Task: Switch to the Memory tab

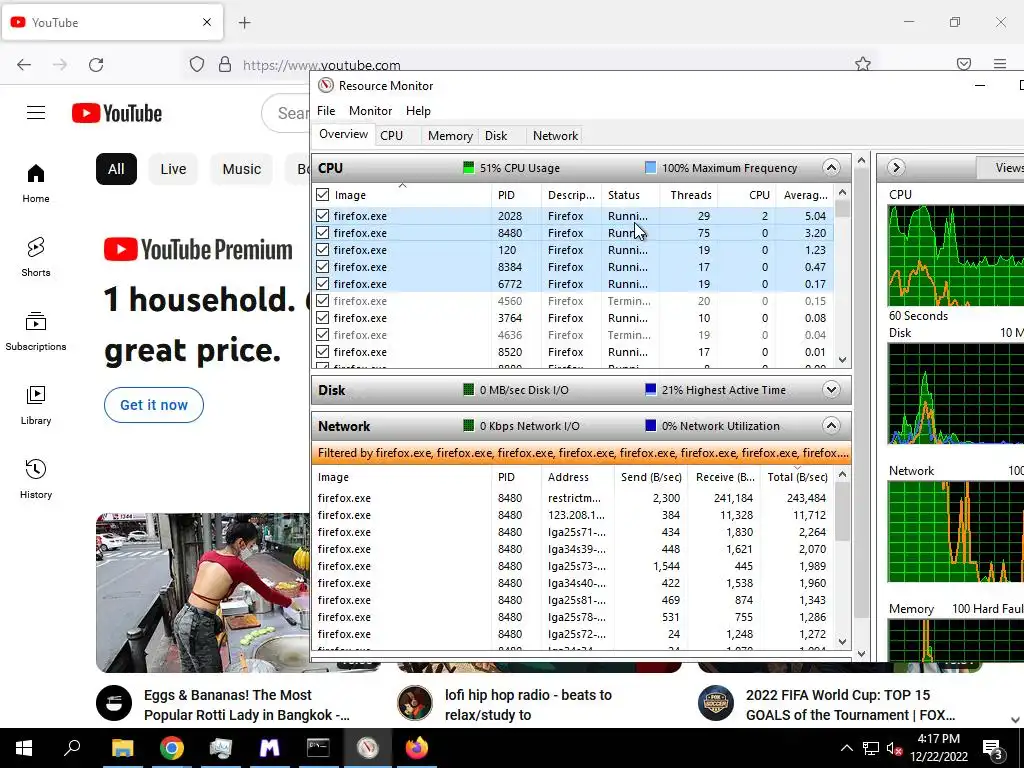Action: click(x=450, y=136)
